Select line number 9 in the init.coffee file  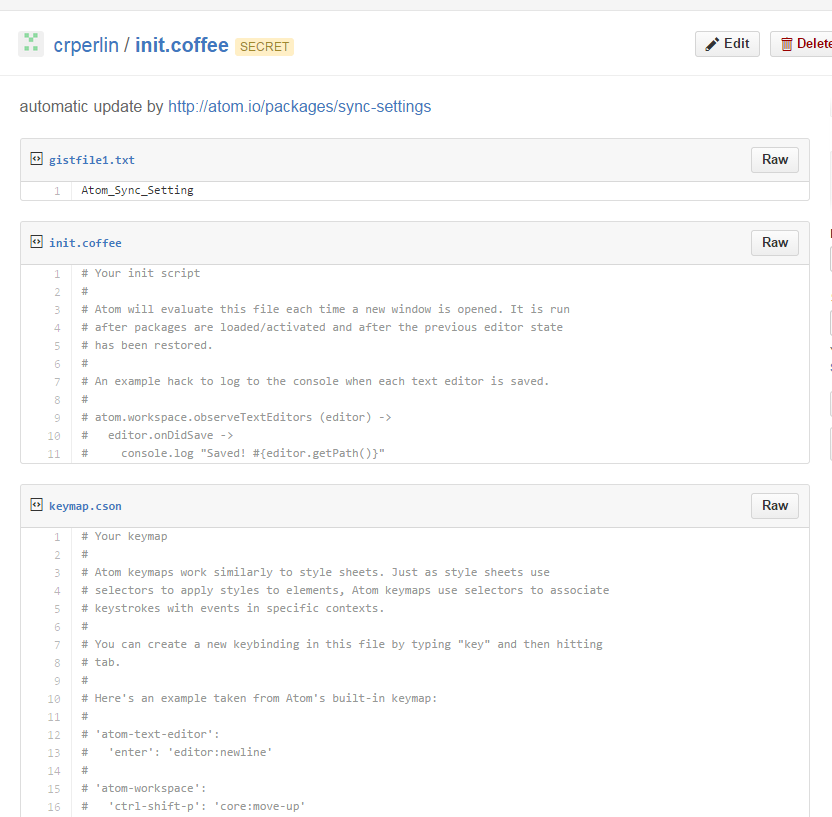click(57, 418)
